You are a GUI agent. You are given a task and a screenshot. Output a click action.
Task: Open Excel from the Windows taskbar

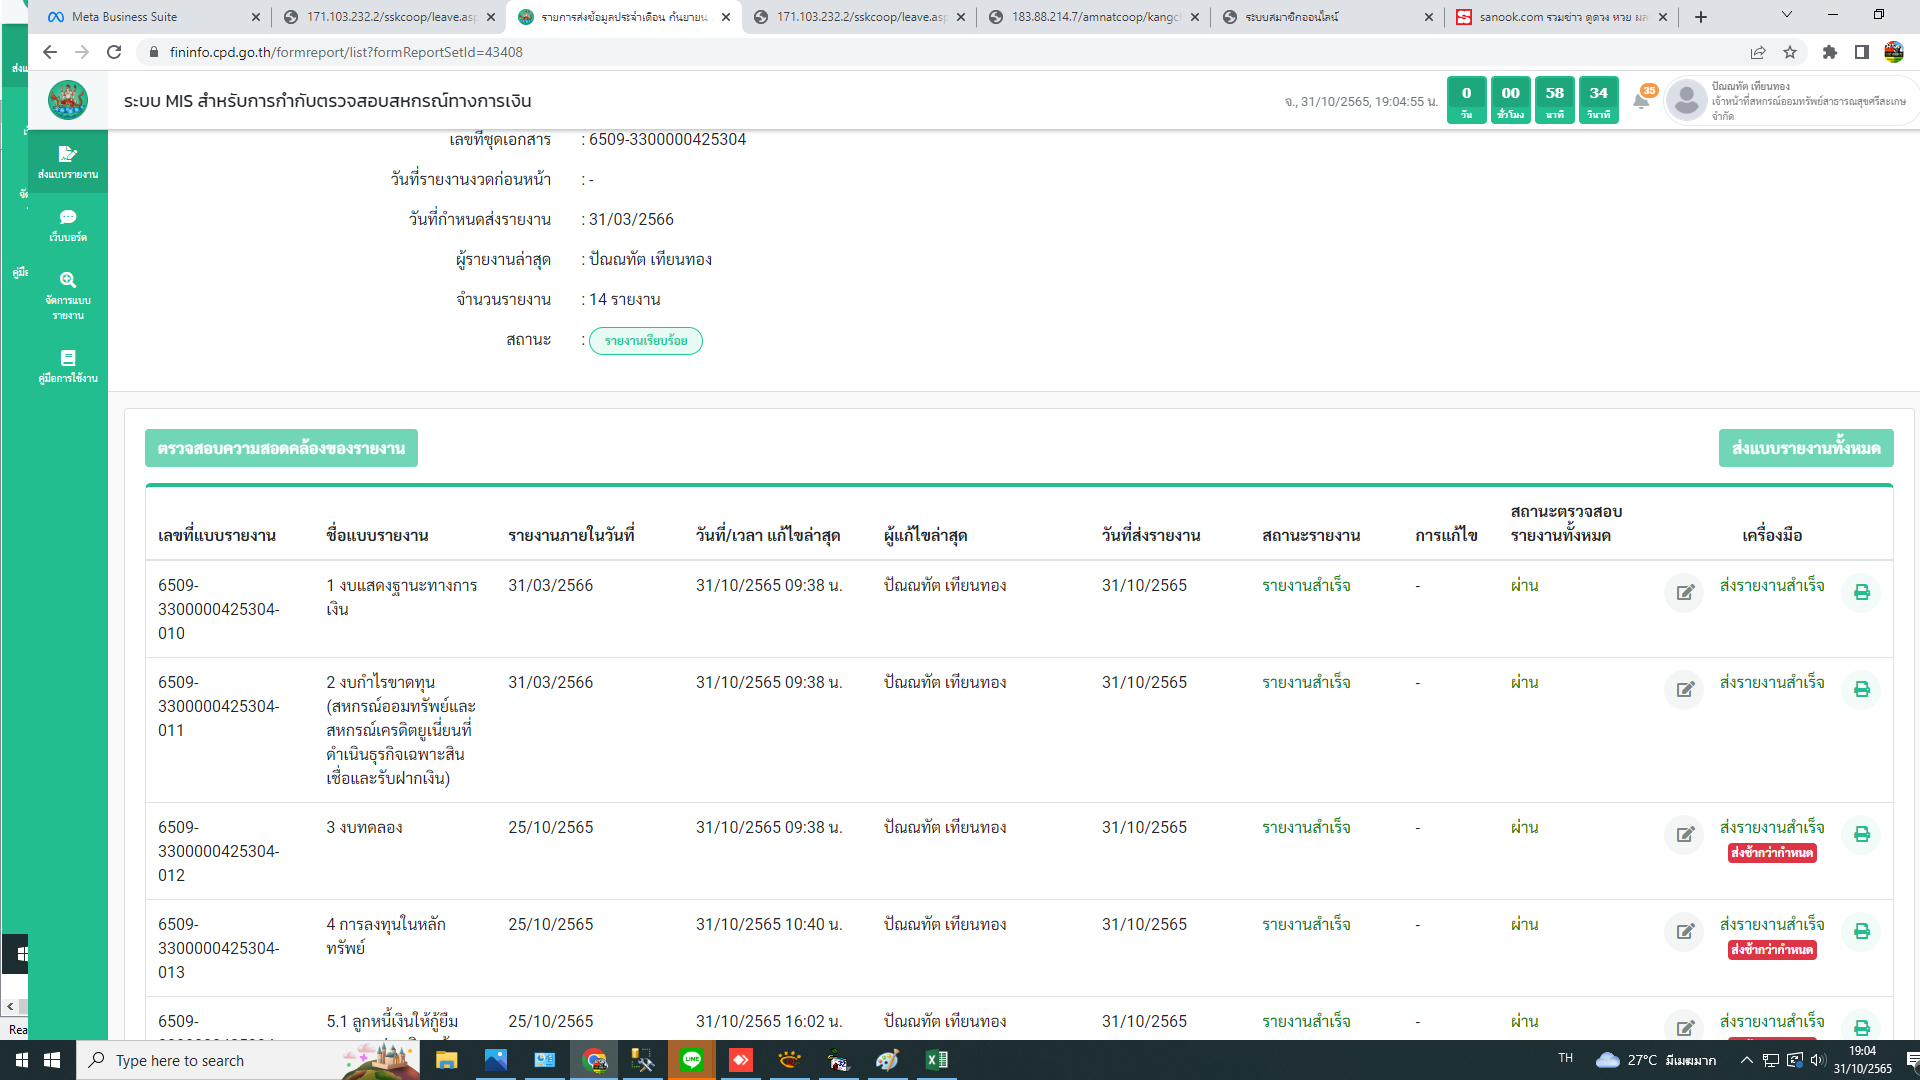(936, 1060)
